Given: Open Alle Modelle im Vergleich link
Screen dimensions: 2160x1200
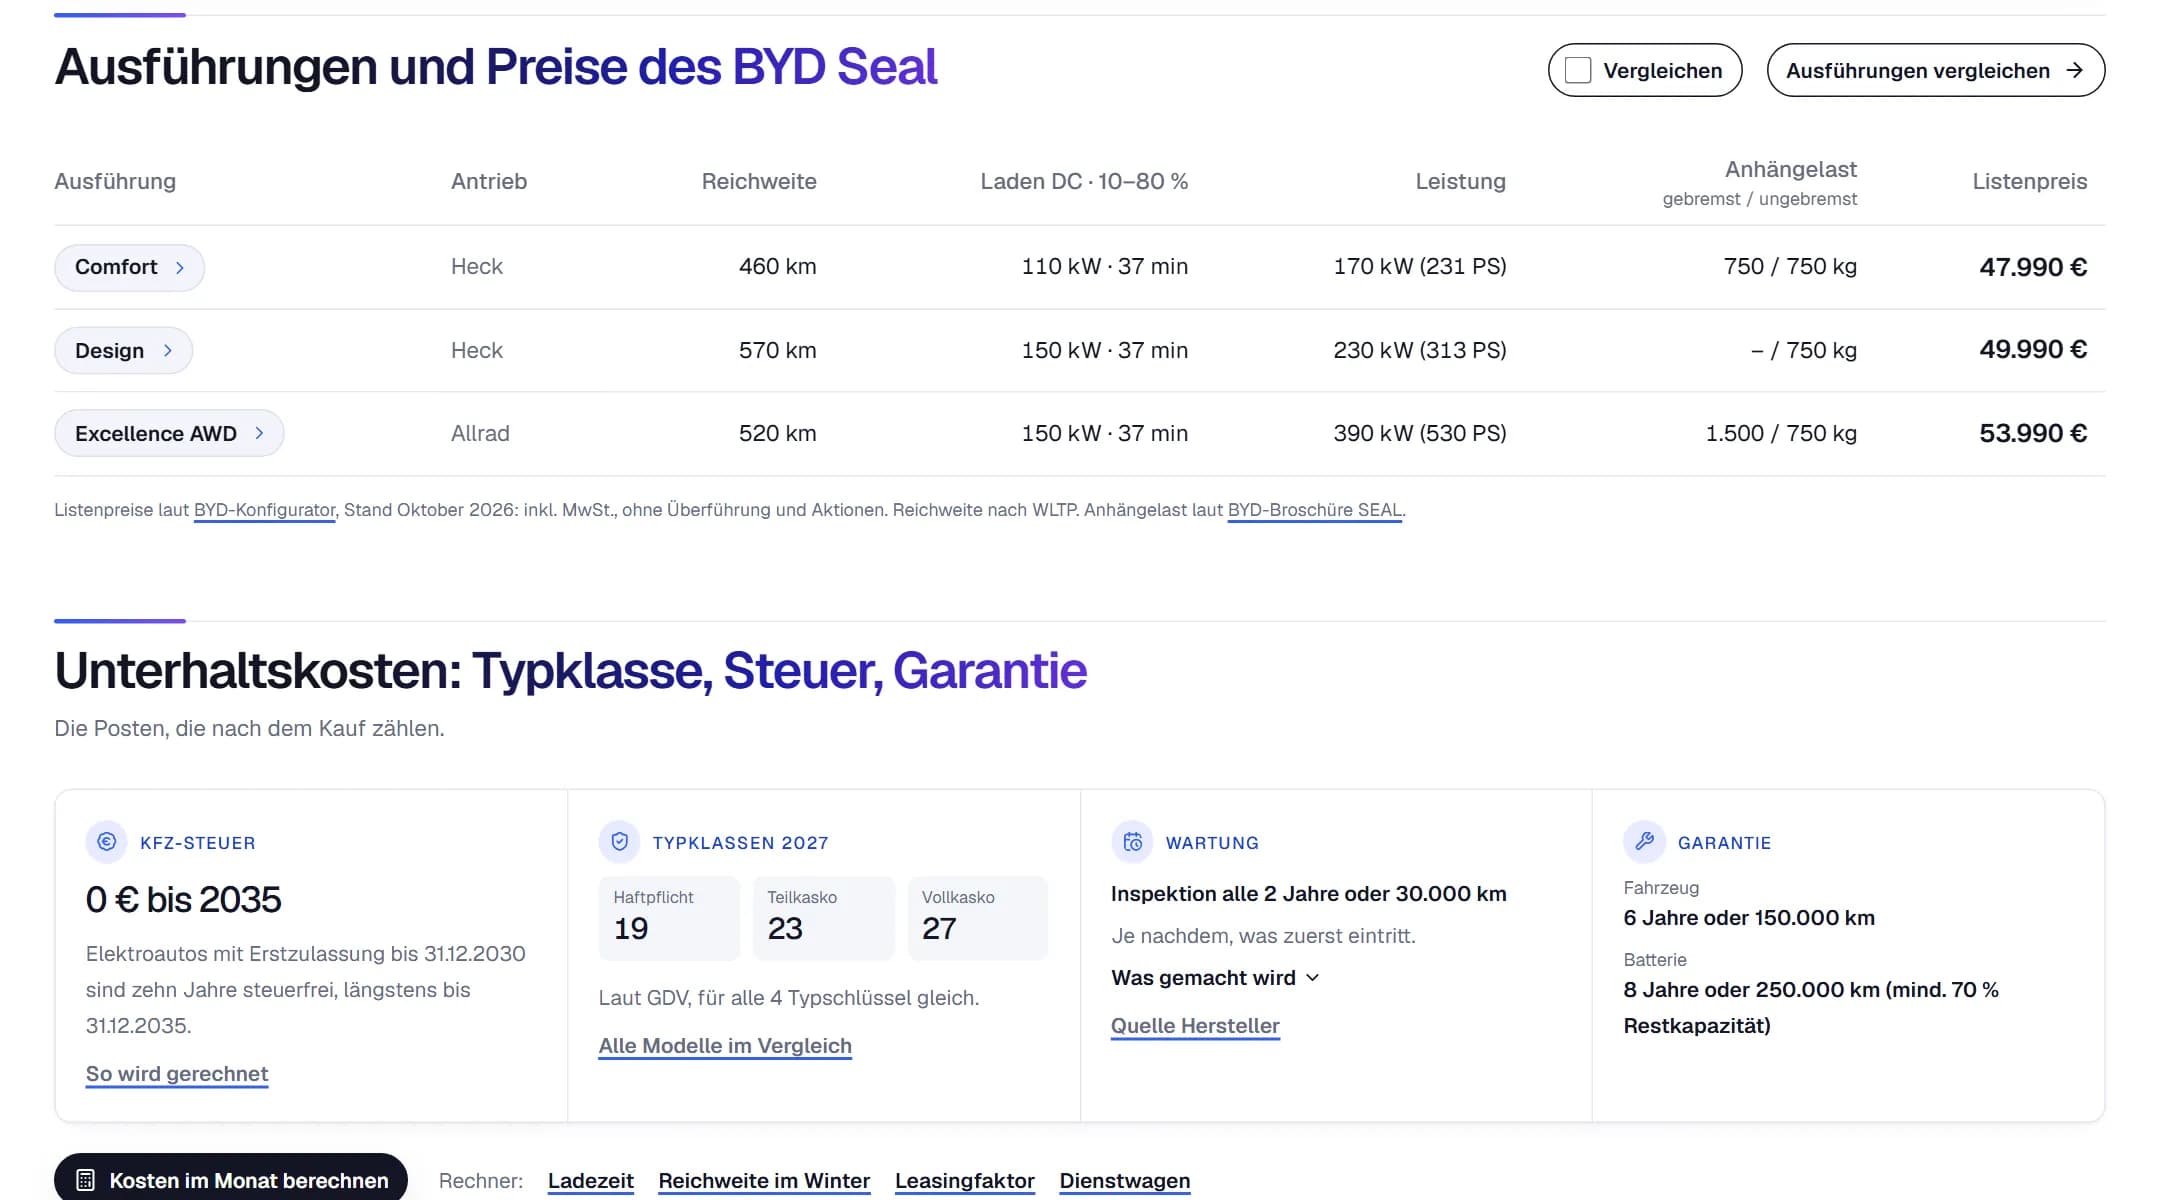Looking at the screenshot, I should tap(725, 1046).
